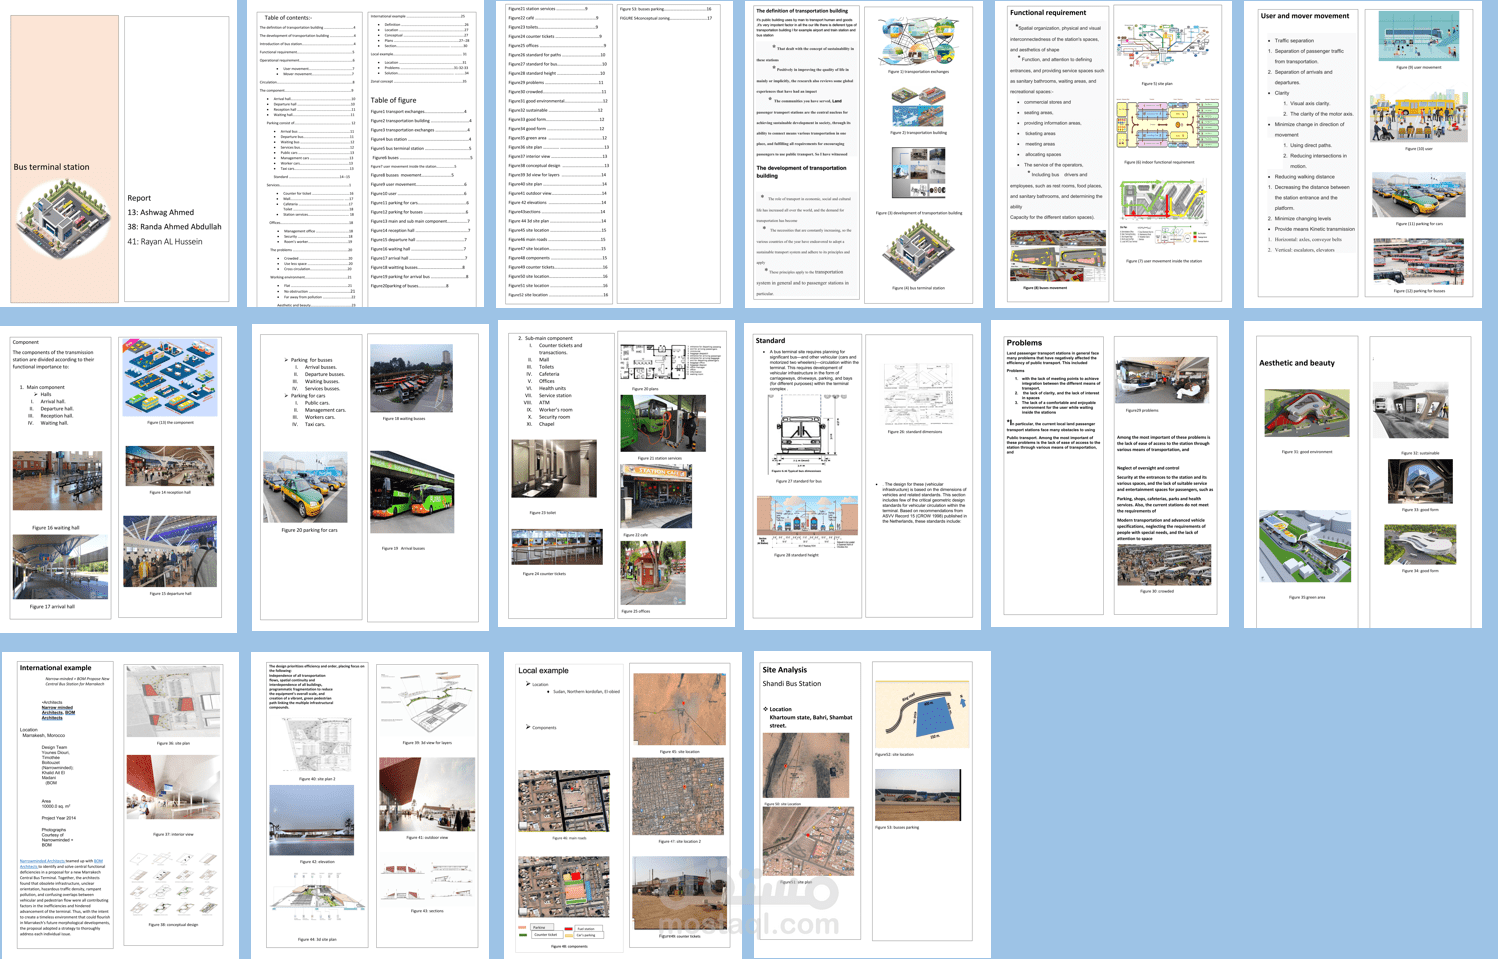Click the 'Figure 14 reception hall' photo
1498x959 pixels.
click(170, 467)
